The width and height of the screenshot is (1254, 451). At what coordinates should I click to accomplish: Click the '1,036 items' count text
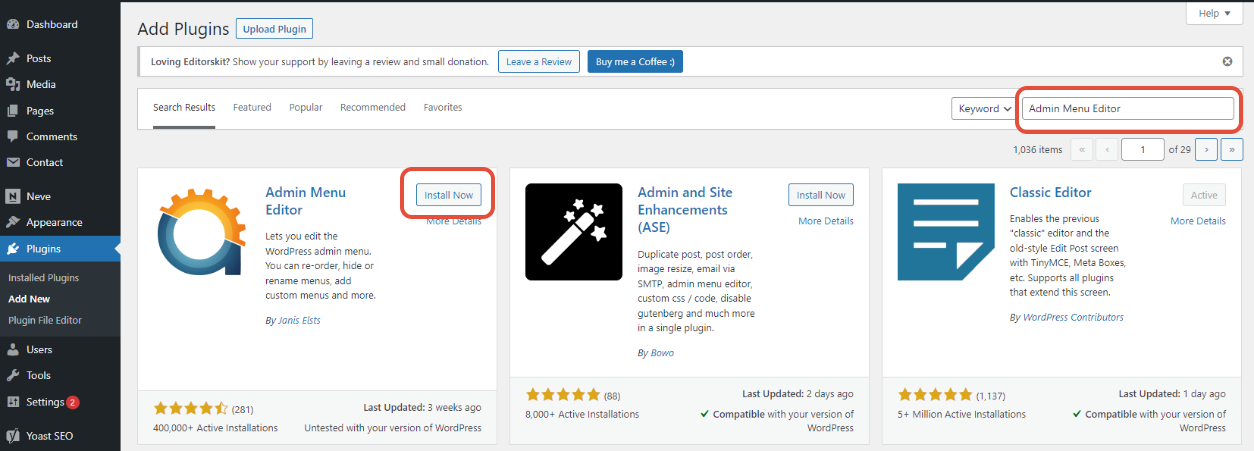[1037, 149]
